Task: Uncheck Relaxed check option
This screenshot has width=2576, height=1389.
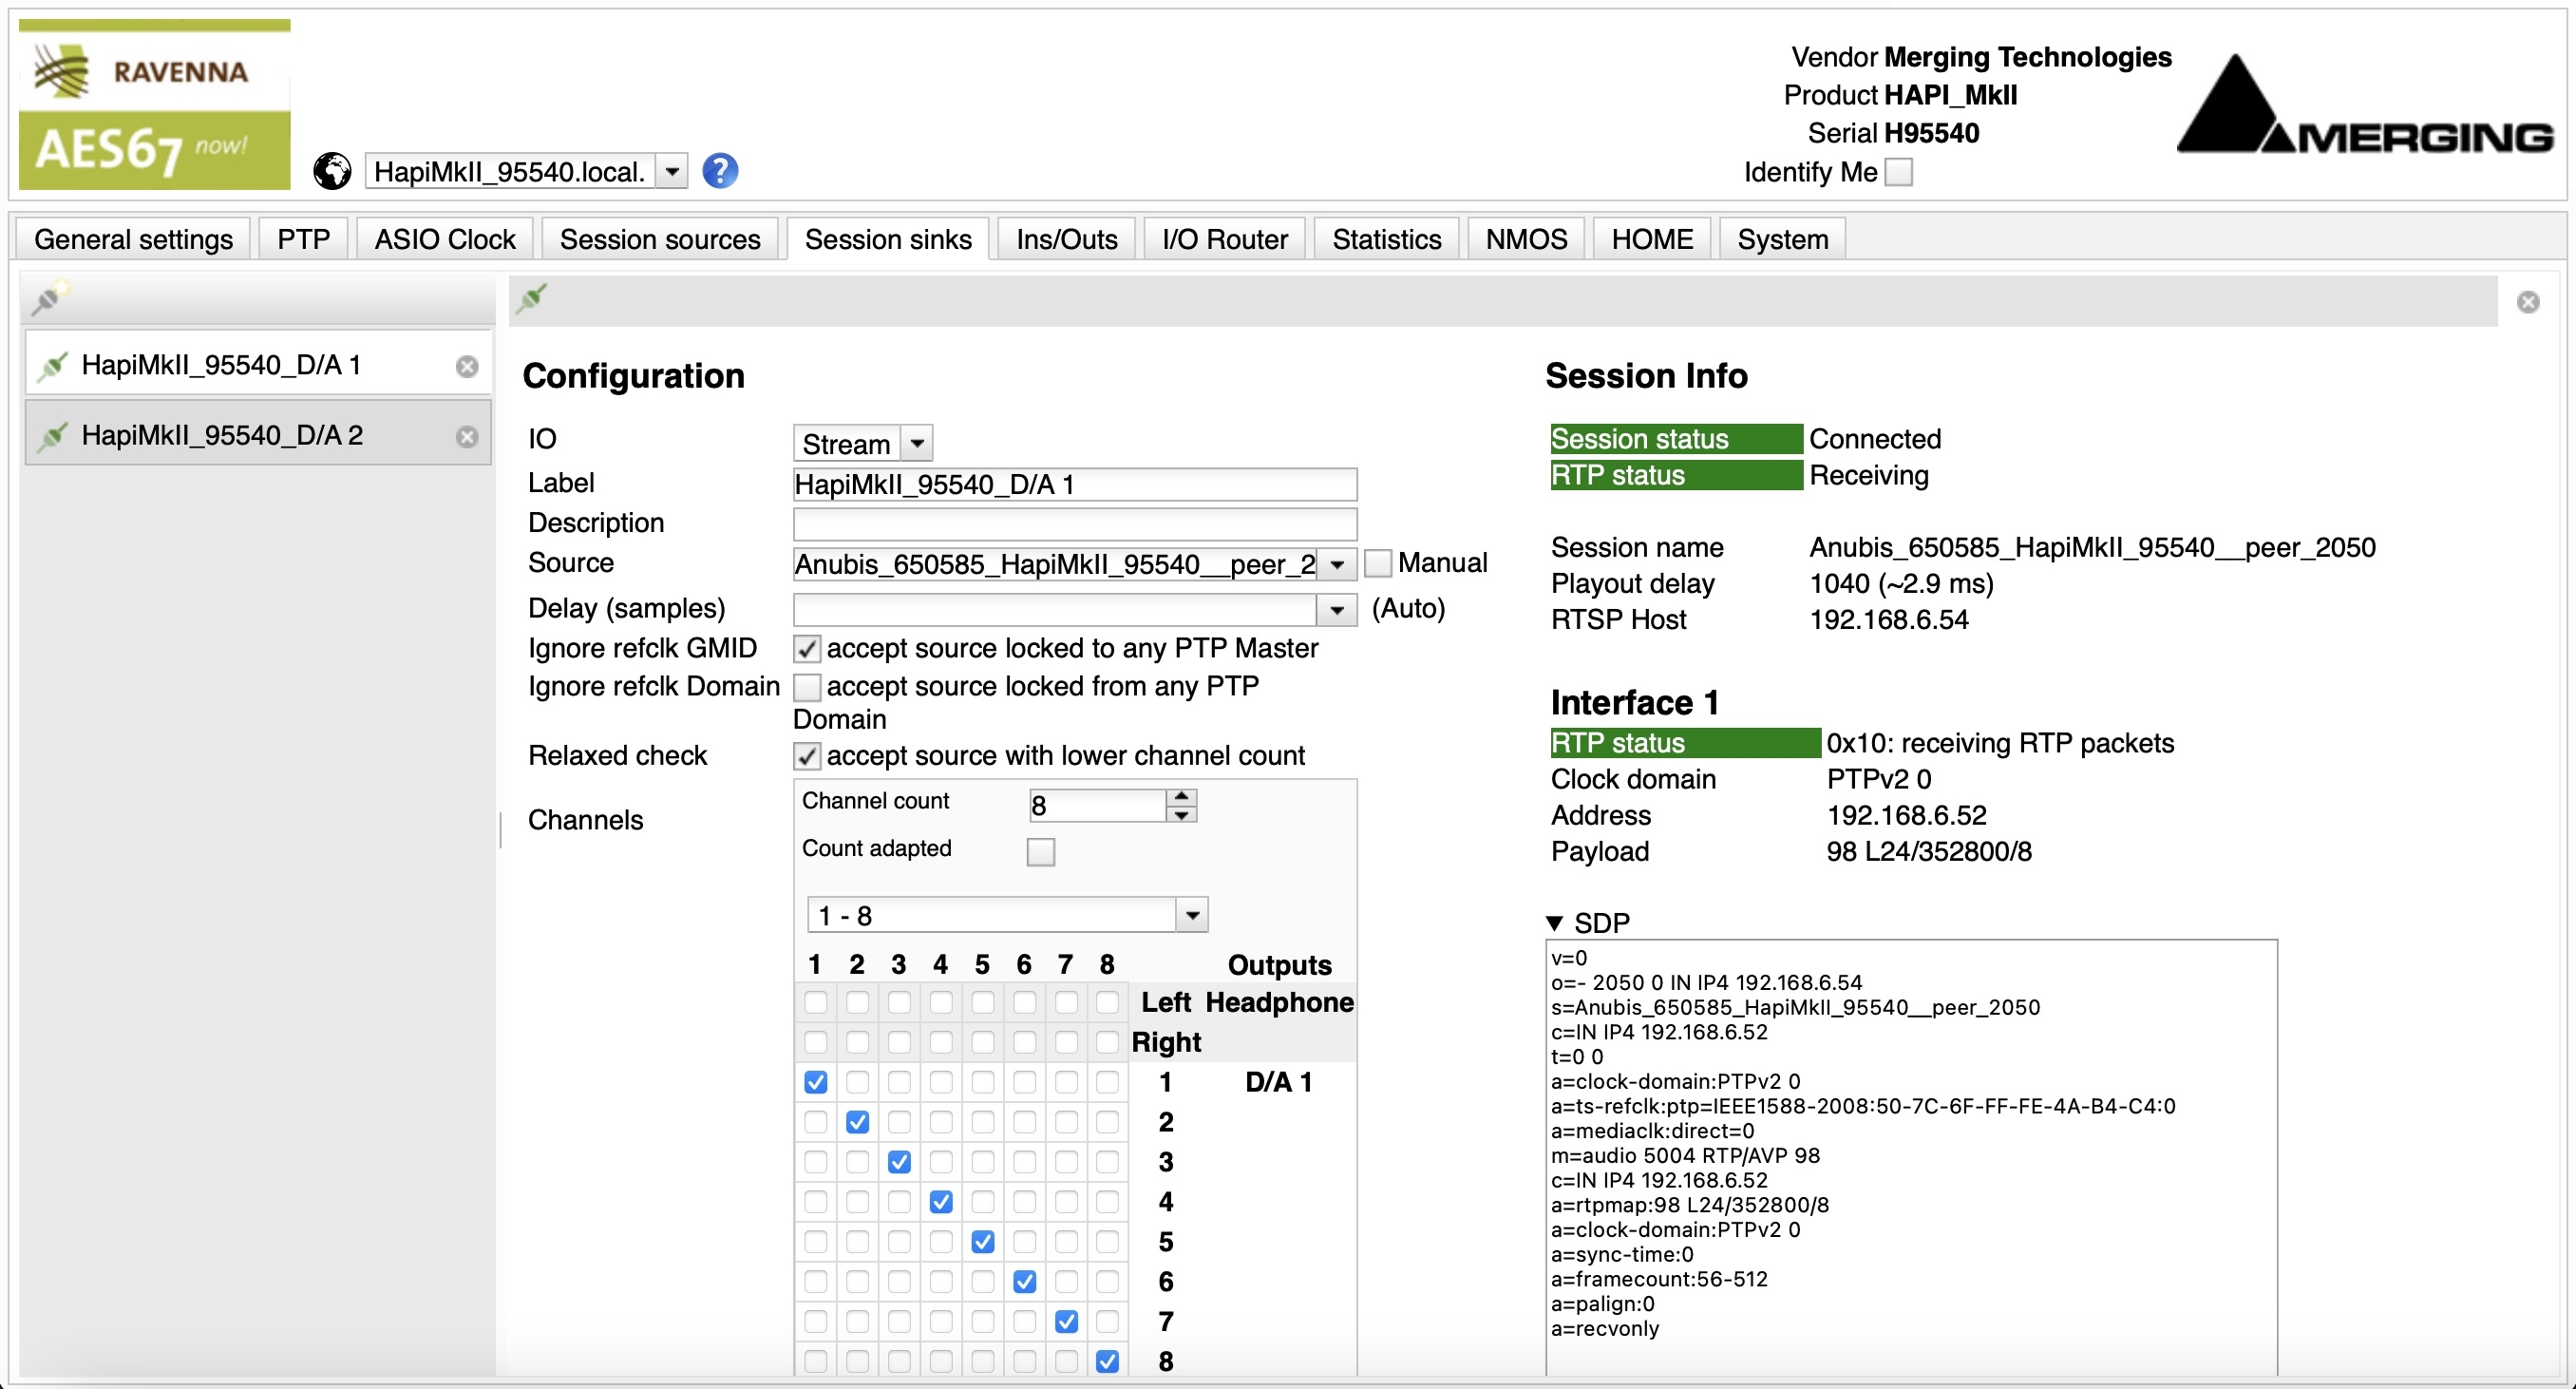Action: click(807, 756)
